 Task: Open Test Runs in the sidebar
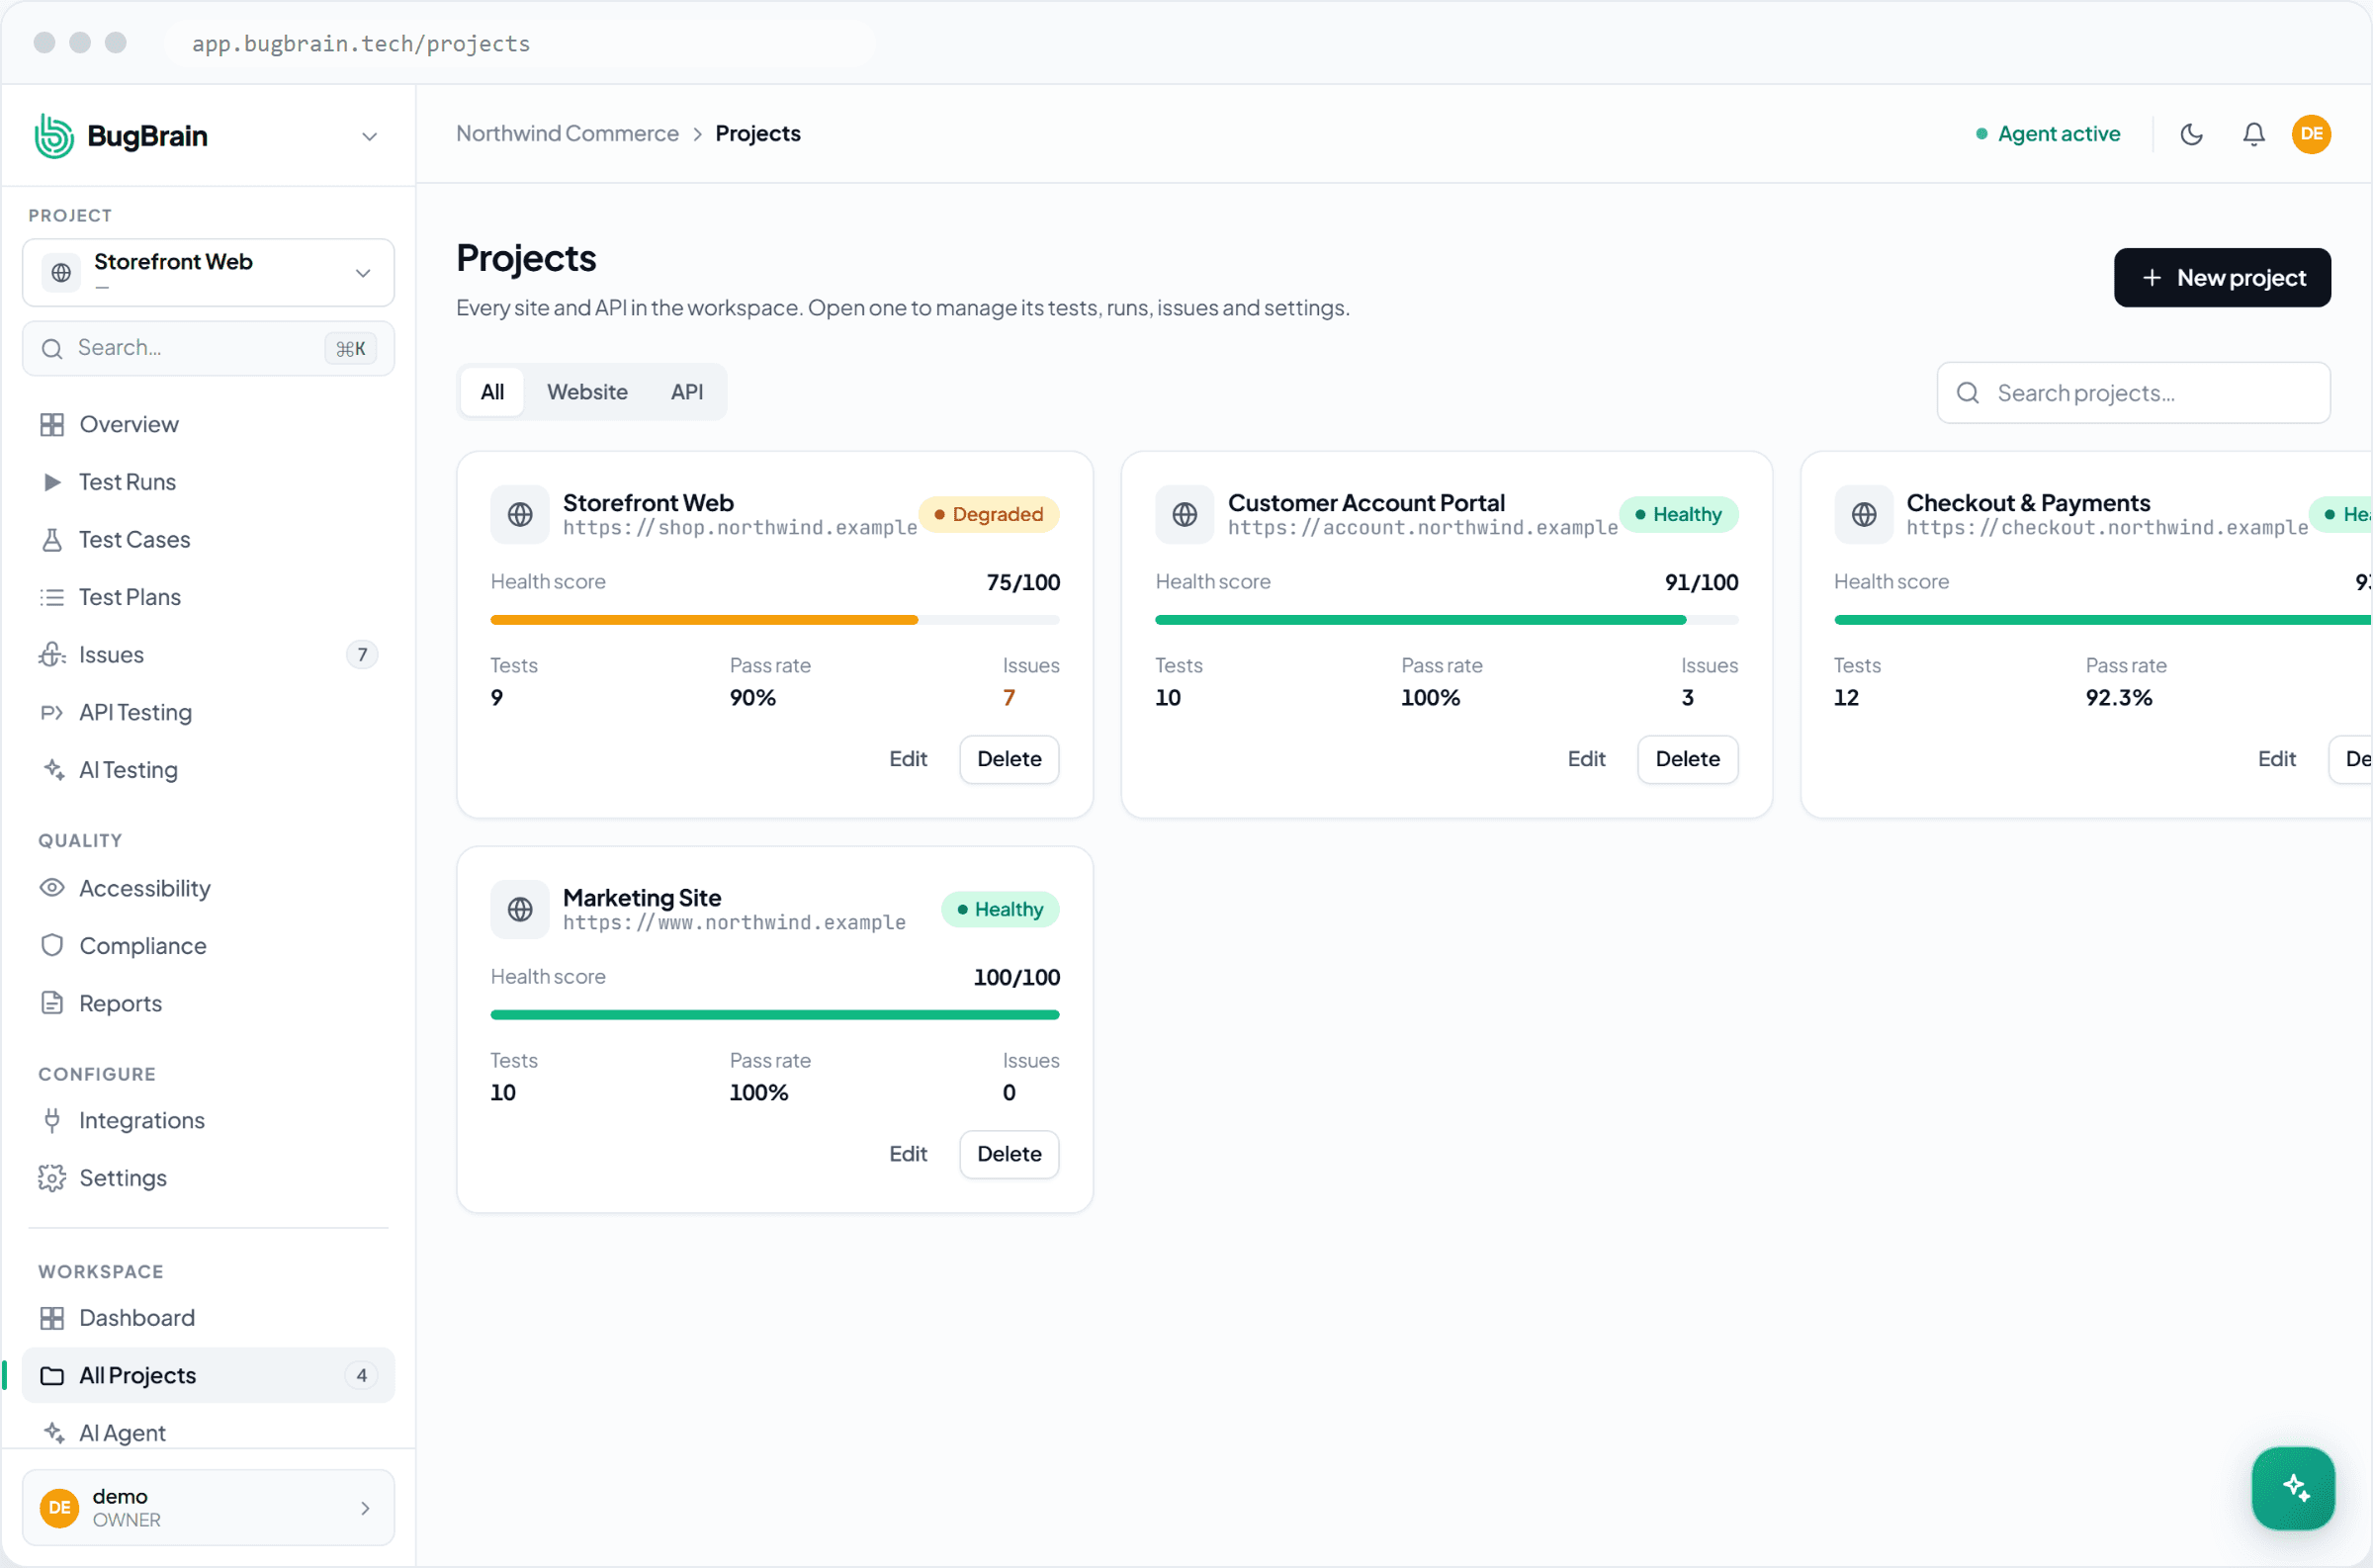tap(208, 482)
